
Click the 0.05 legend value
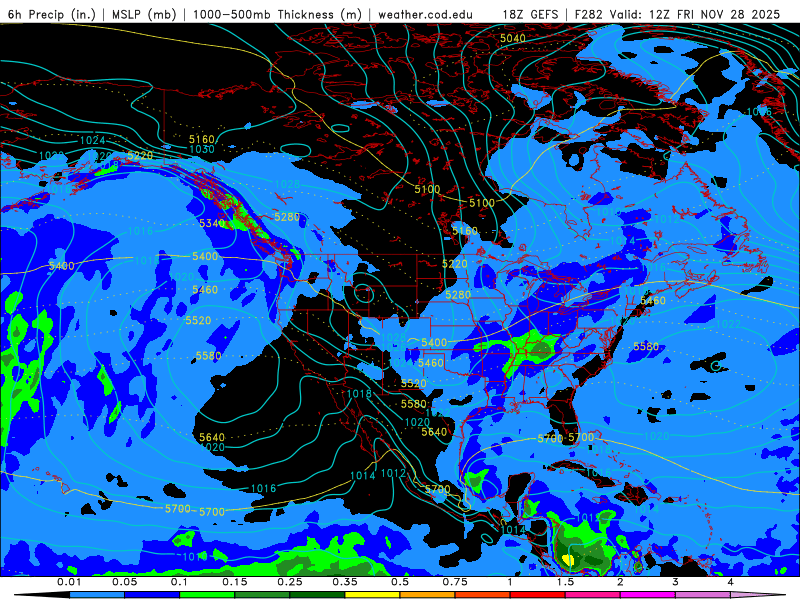point(124,582)
